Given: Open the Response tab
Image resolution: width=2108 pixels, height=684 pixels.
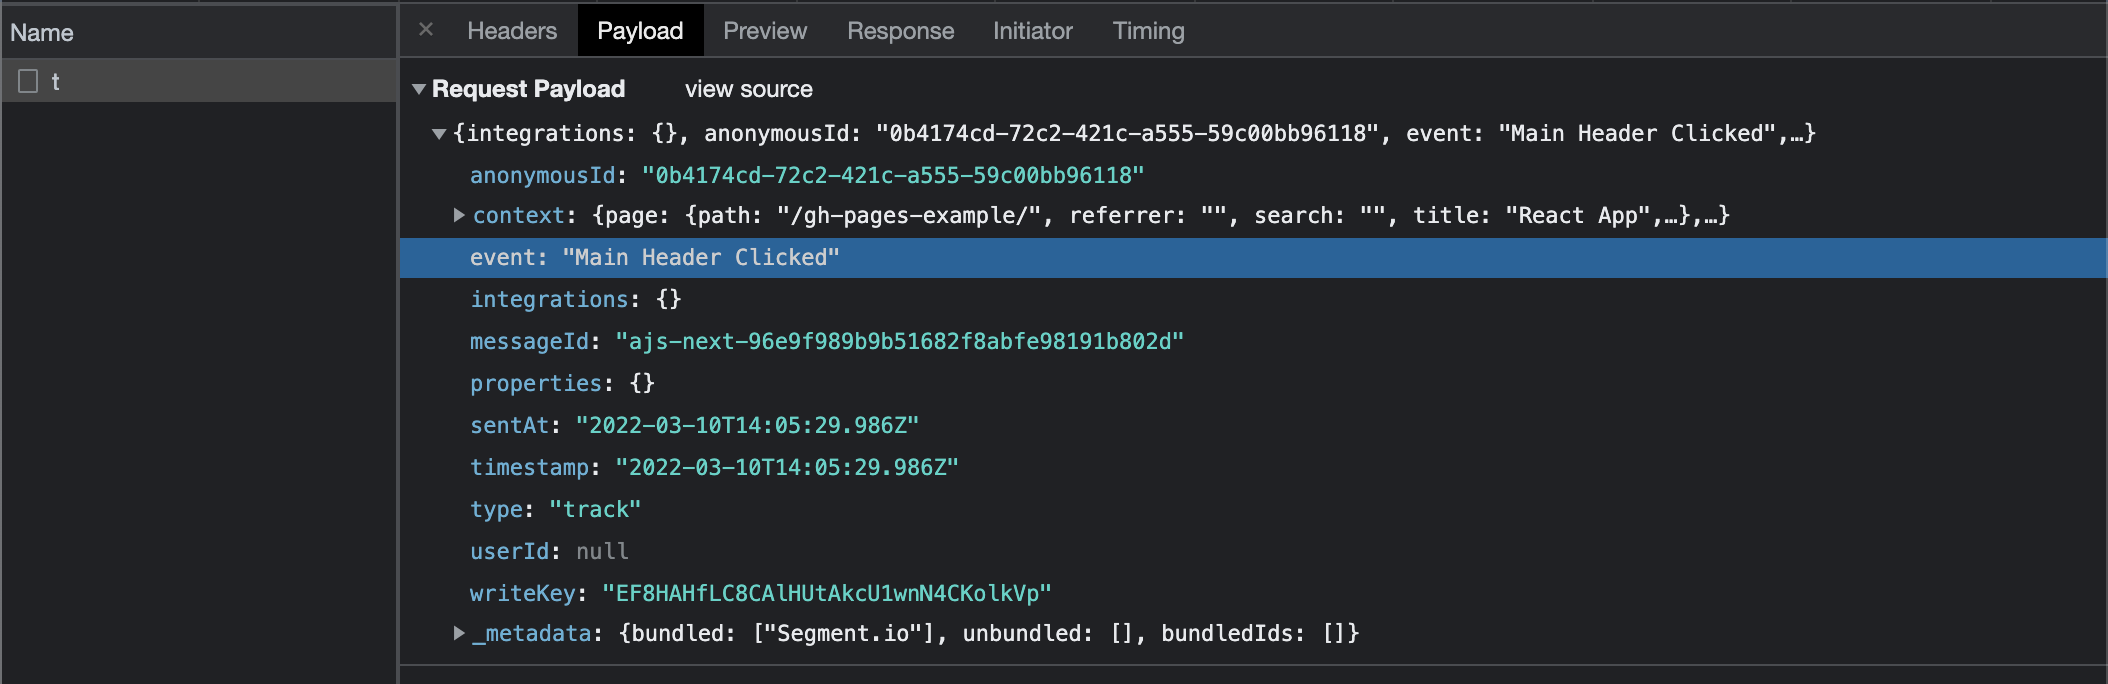Looking at the screenshot, I should 900,31.
